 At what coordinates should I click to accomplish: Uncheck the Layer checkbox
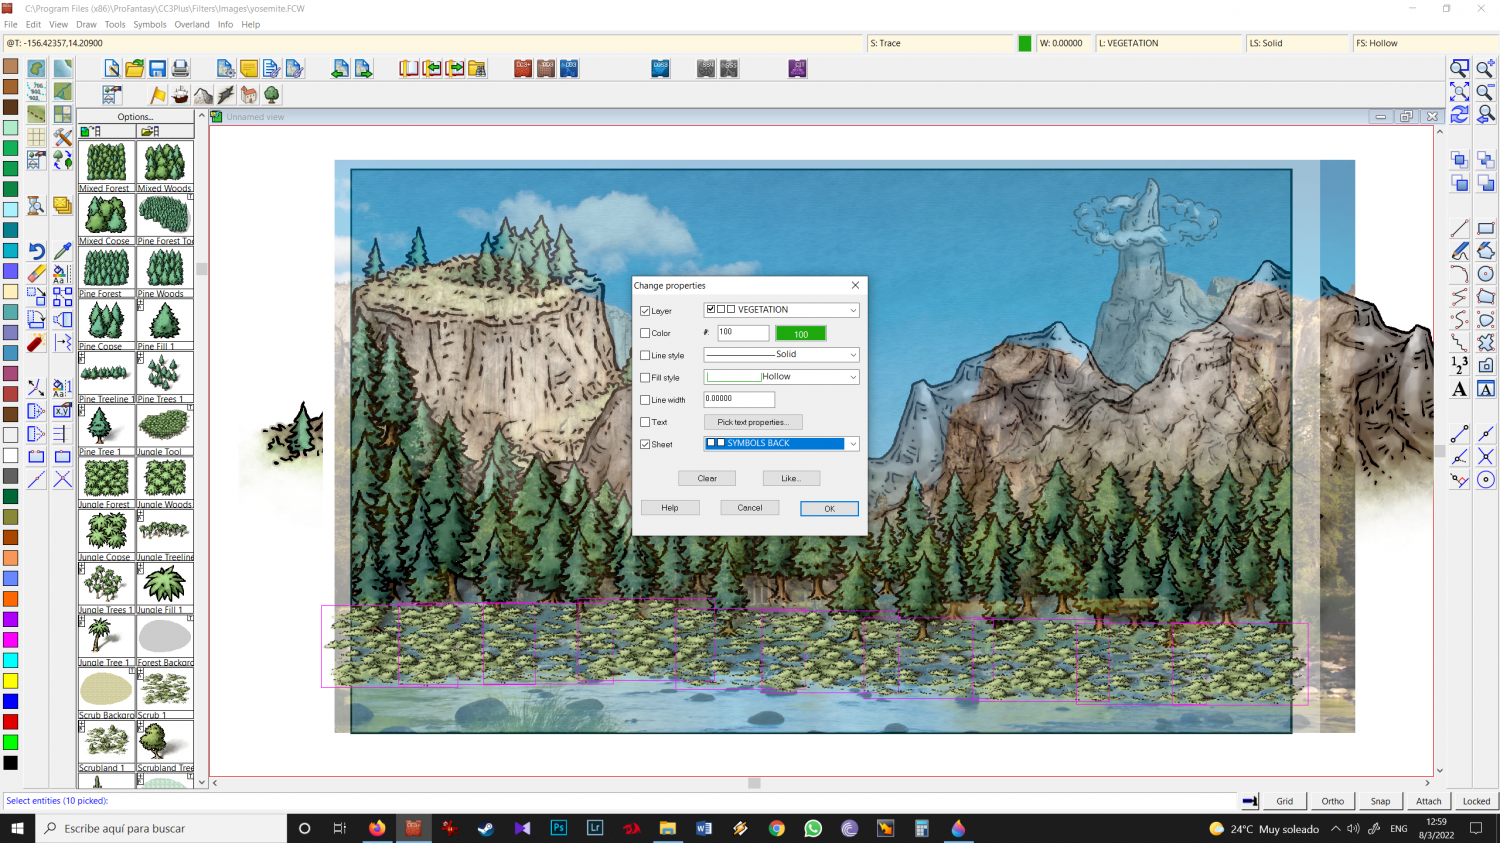(645, 311)
